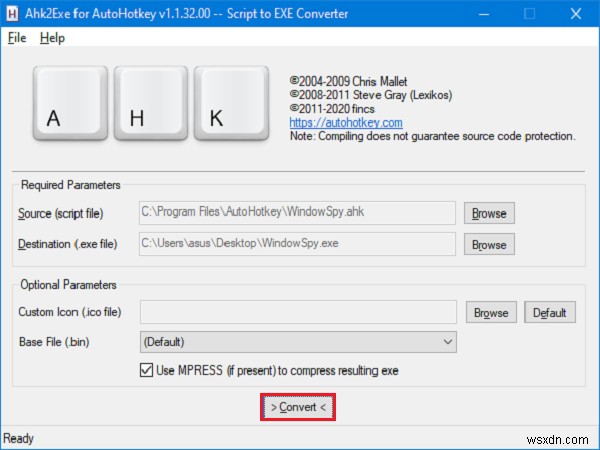Click the Source script file path field
The image size is (600, 450).
point(297,213)
